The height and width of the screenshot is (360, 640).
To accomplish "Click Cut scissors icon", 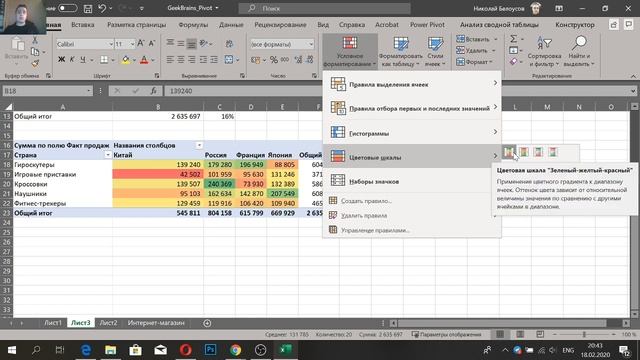I will click(35, 40).
